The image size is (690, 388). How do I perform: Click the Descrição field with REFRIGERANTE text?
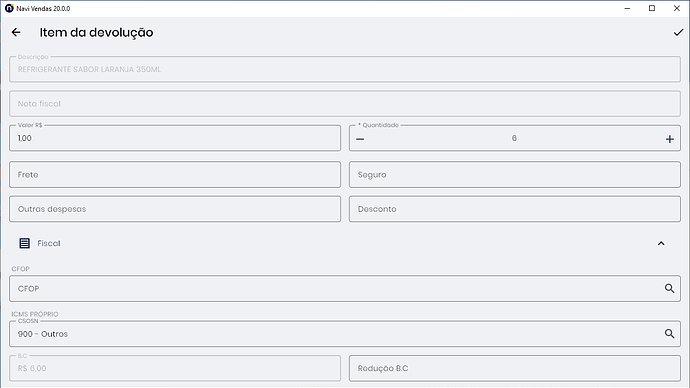(x=345, y=69)
